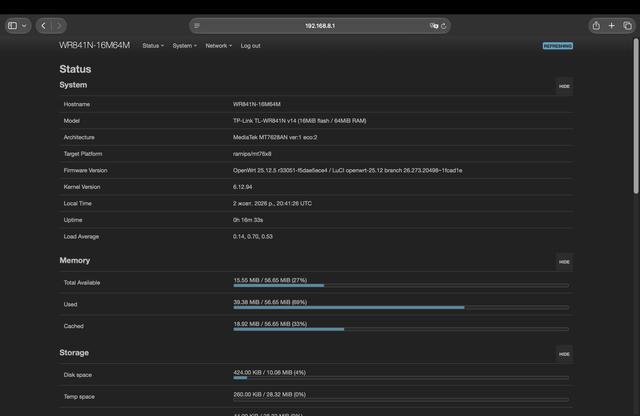Click the Temp space progress bar
The width and height of the screenshot is (640, 416).
click(401, 400)
